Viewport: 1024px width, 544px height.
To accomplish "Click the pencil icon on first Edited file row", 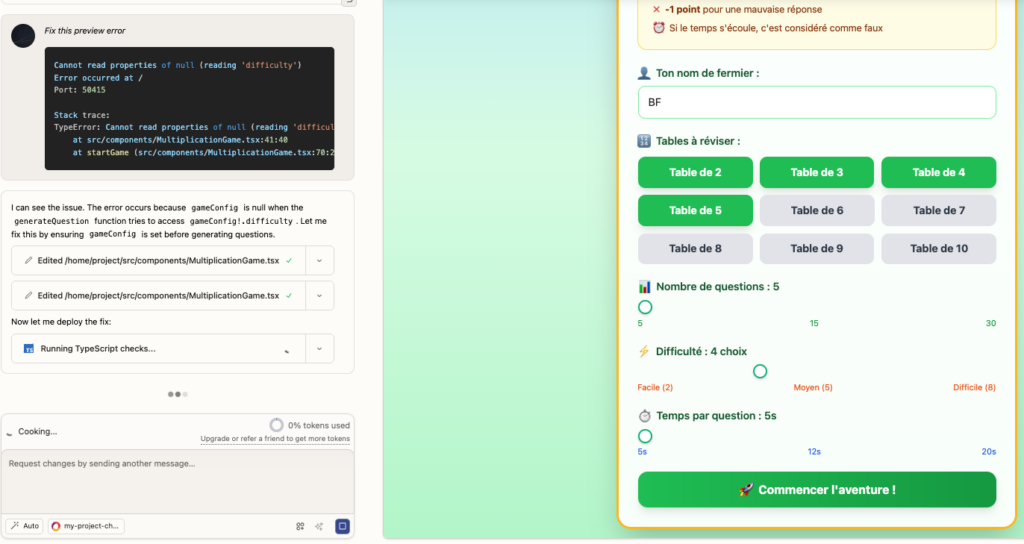I will [x=29, y=260].
